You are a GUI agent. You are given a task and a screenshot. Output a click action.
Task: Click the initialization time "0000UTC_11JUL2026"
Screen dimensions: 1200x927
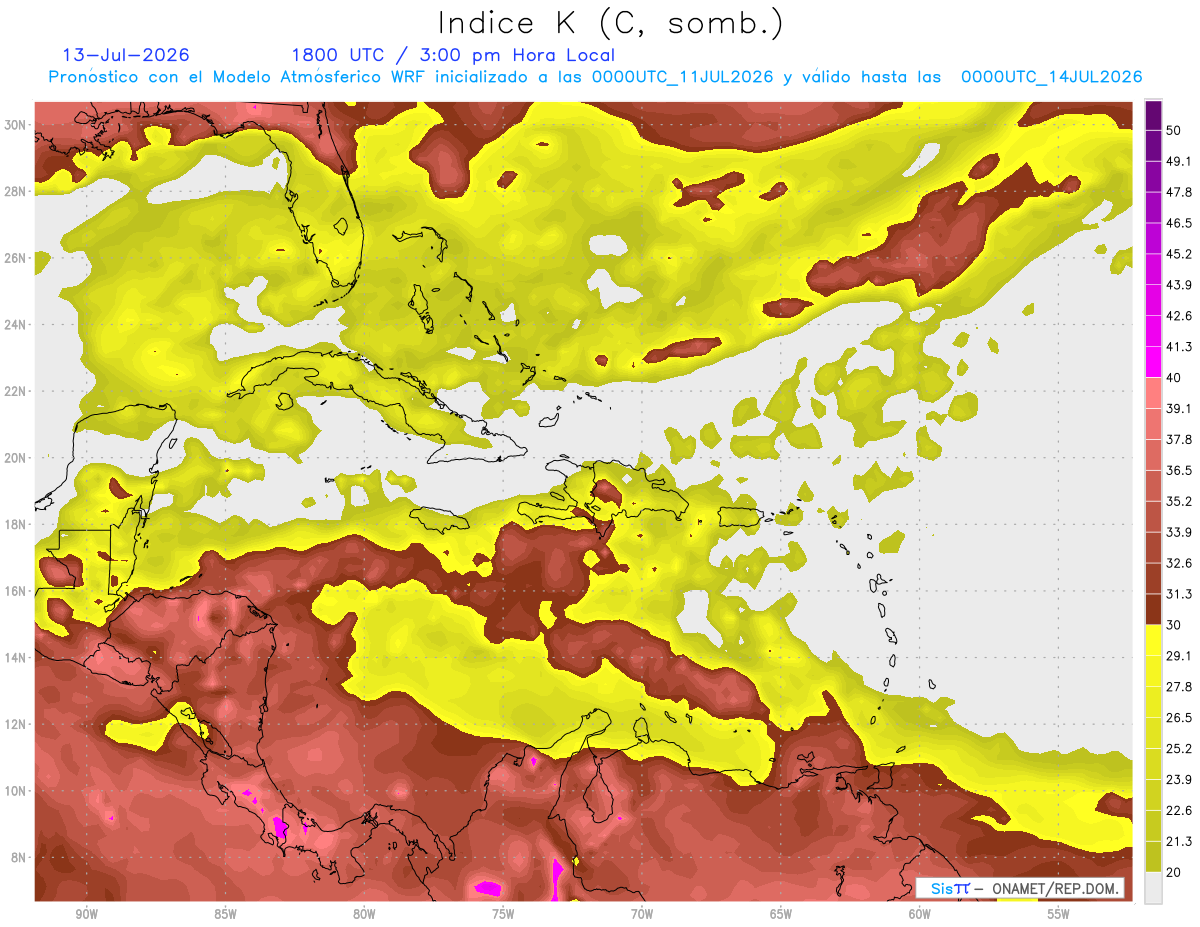point(683,77)
